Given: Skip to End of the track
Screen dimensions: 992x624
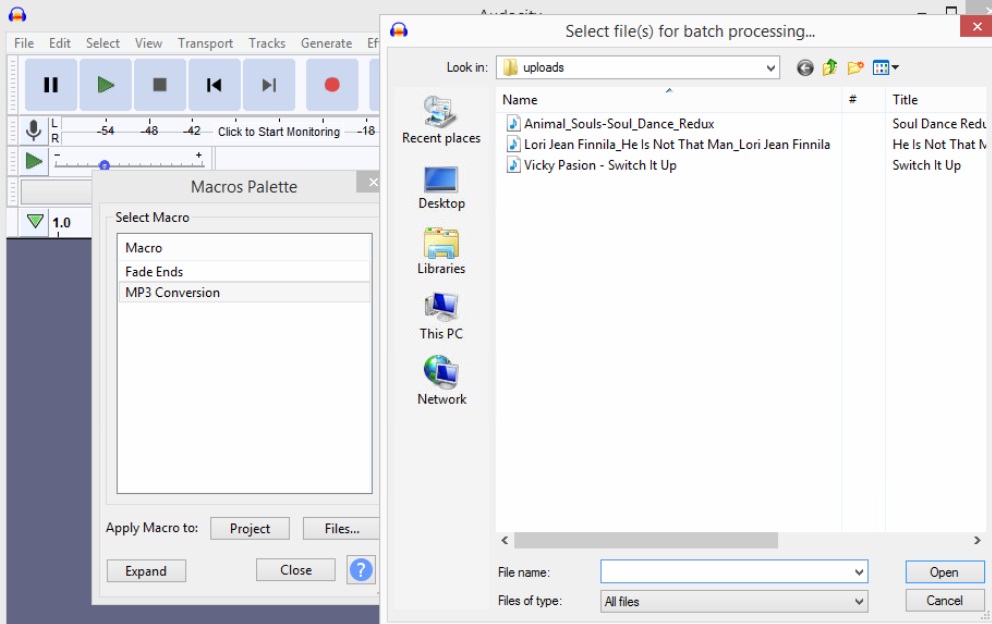Looking at the screenshot, I should point(269,85).
